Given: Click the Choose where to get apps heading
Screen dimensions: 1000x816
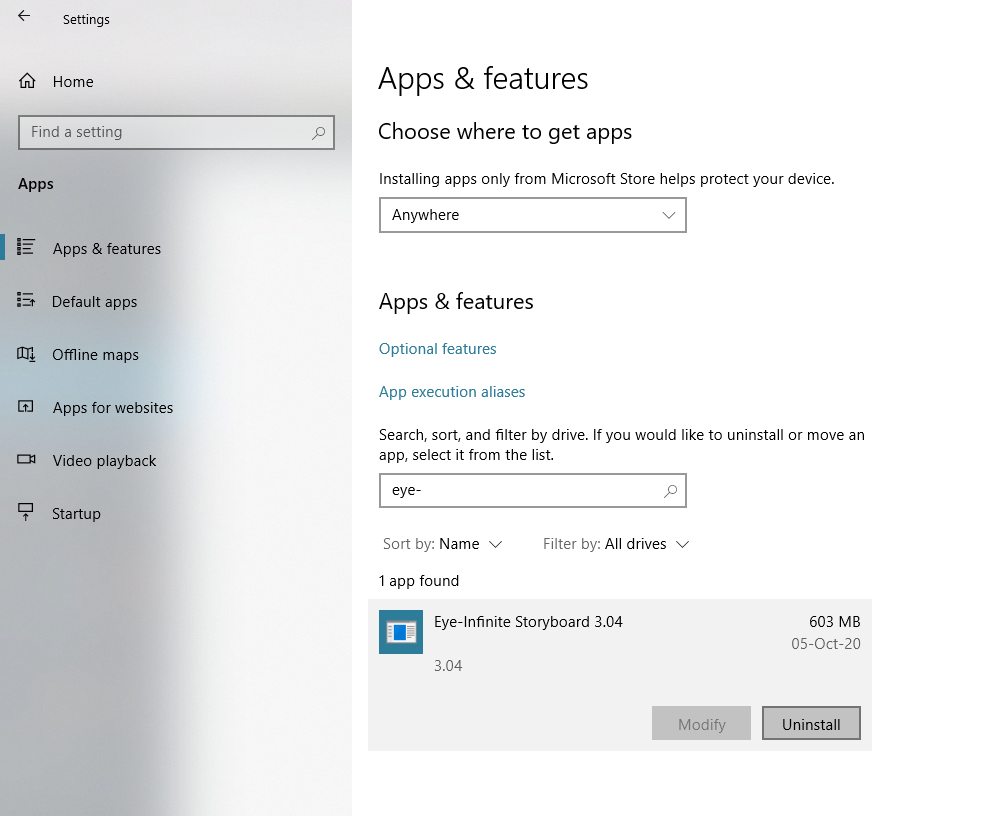Looking at the screenshot, I should [x=504, y=132].
